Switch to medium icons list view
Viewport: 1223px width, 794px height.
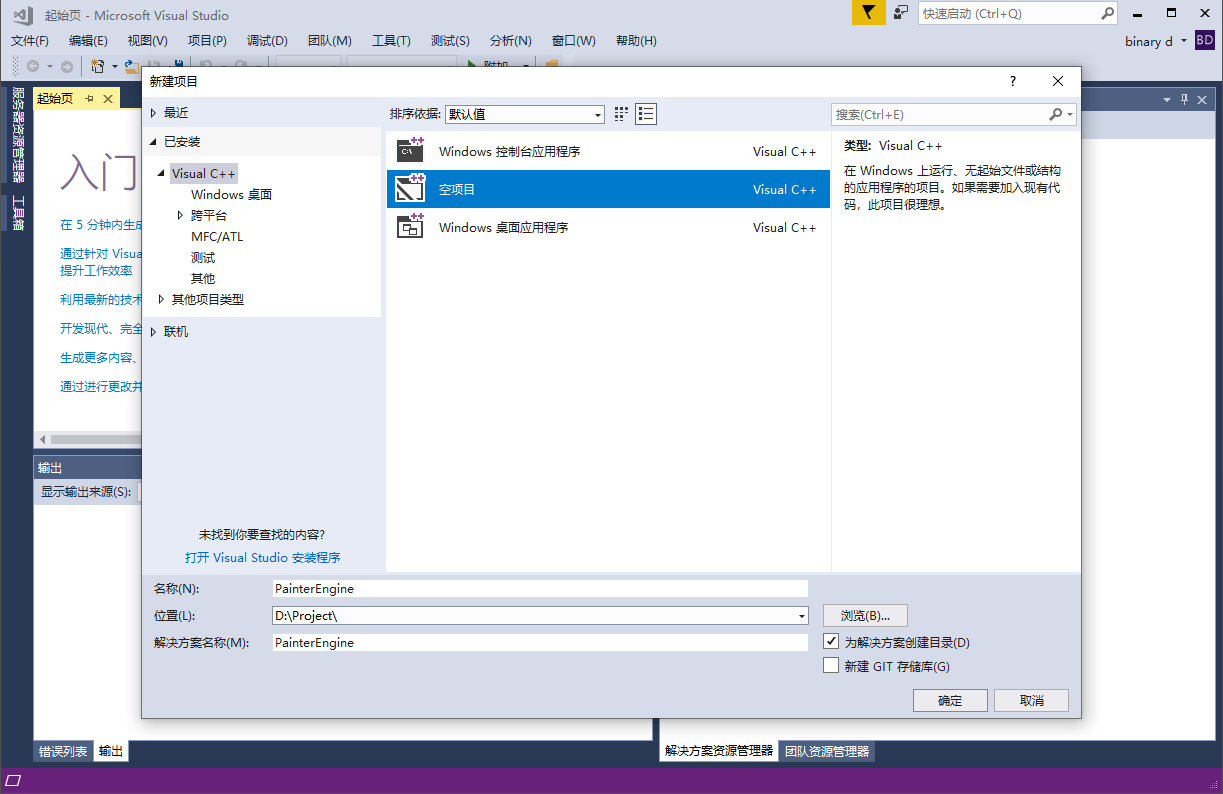pyautogui.click(x=646, y=114)
